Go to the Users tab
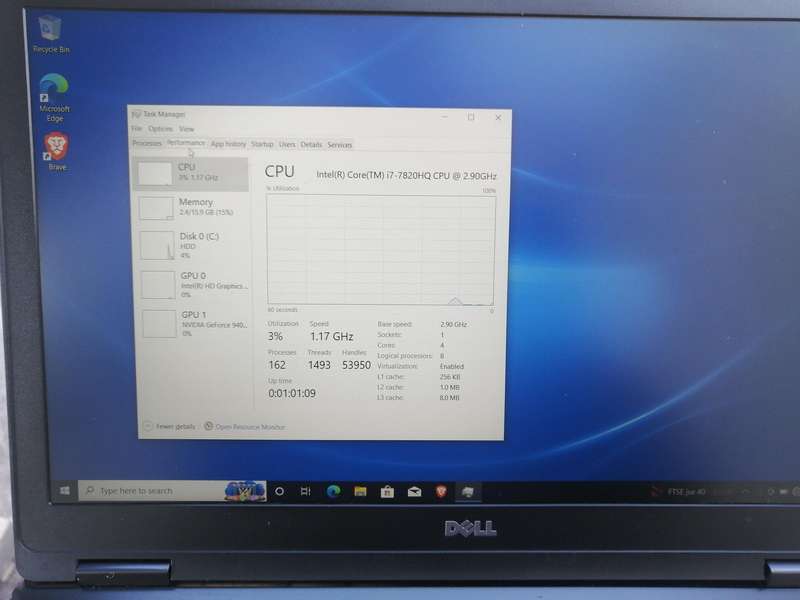This screenshot has height=600, width=800. 287,144
